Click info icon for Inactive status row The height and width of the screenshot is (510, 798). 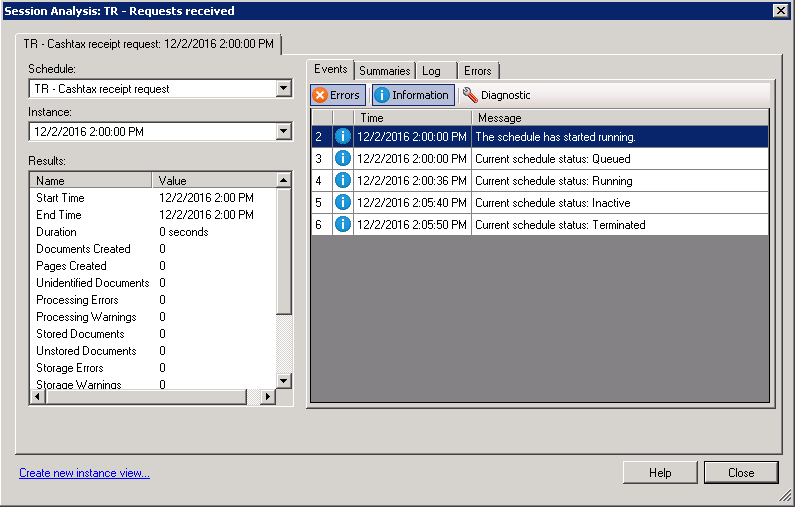click(x=343, y=203)
